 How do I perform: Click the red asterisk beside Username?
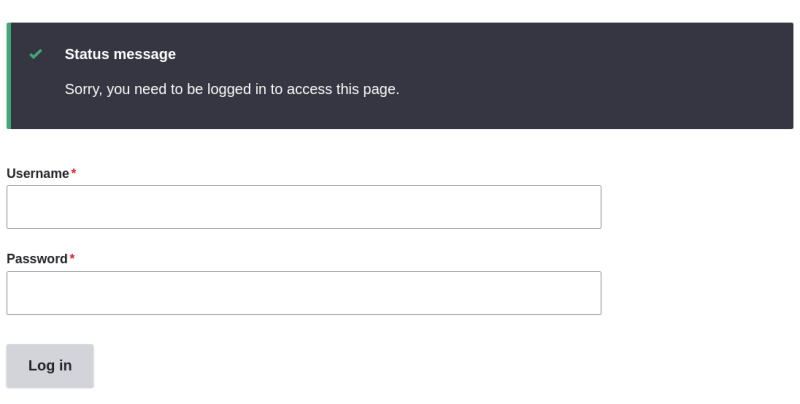point(74,172)
